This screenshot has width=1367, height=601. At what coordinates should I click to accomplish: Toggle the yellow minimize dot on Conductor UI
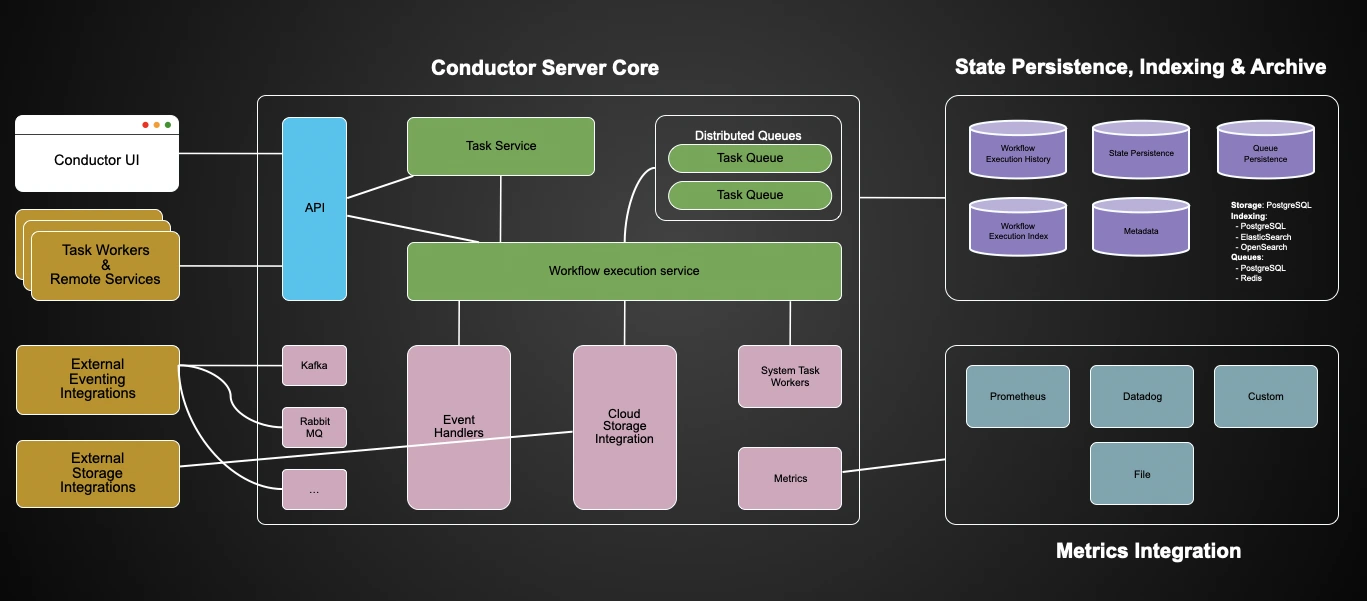156,124
